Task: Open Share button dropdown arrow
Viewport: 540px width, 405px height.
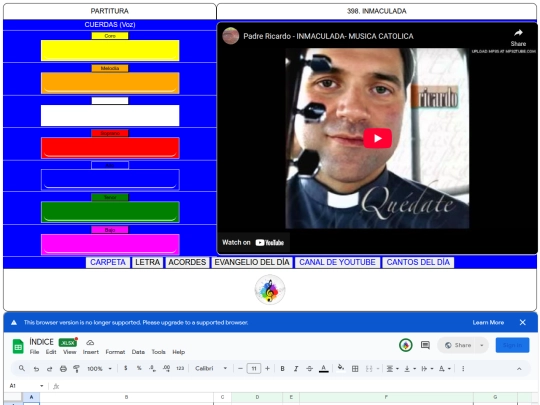Action: point(482,345)
